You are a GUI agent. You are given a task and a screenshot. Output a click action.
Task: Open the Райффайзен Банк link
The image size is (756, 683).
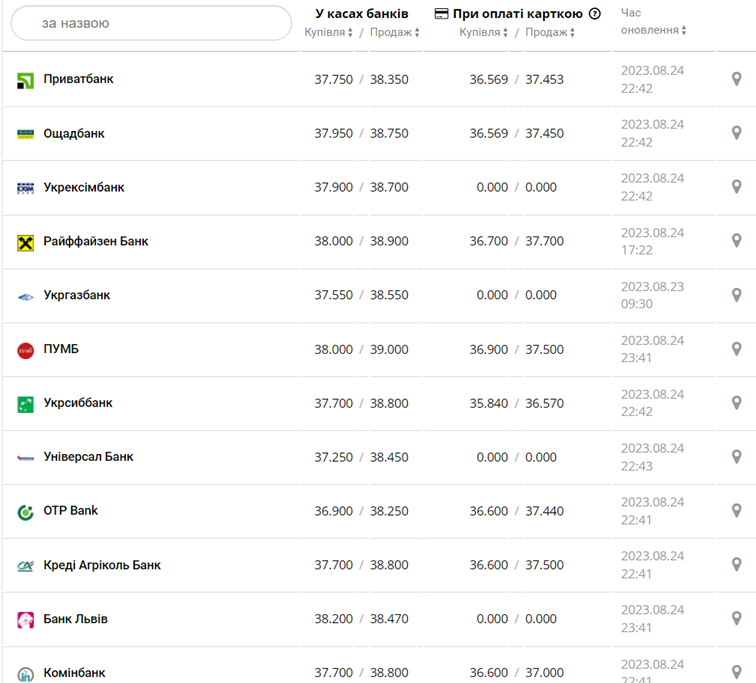96,241
